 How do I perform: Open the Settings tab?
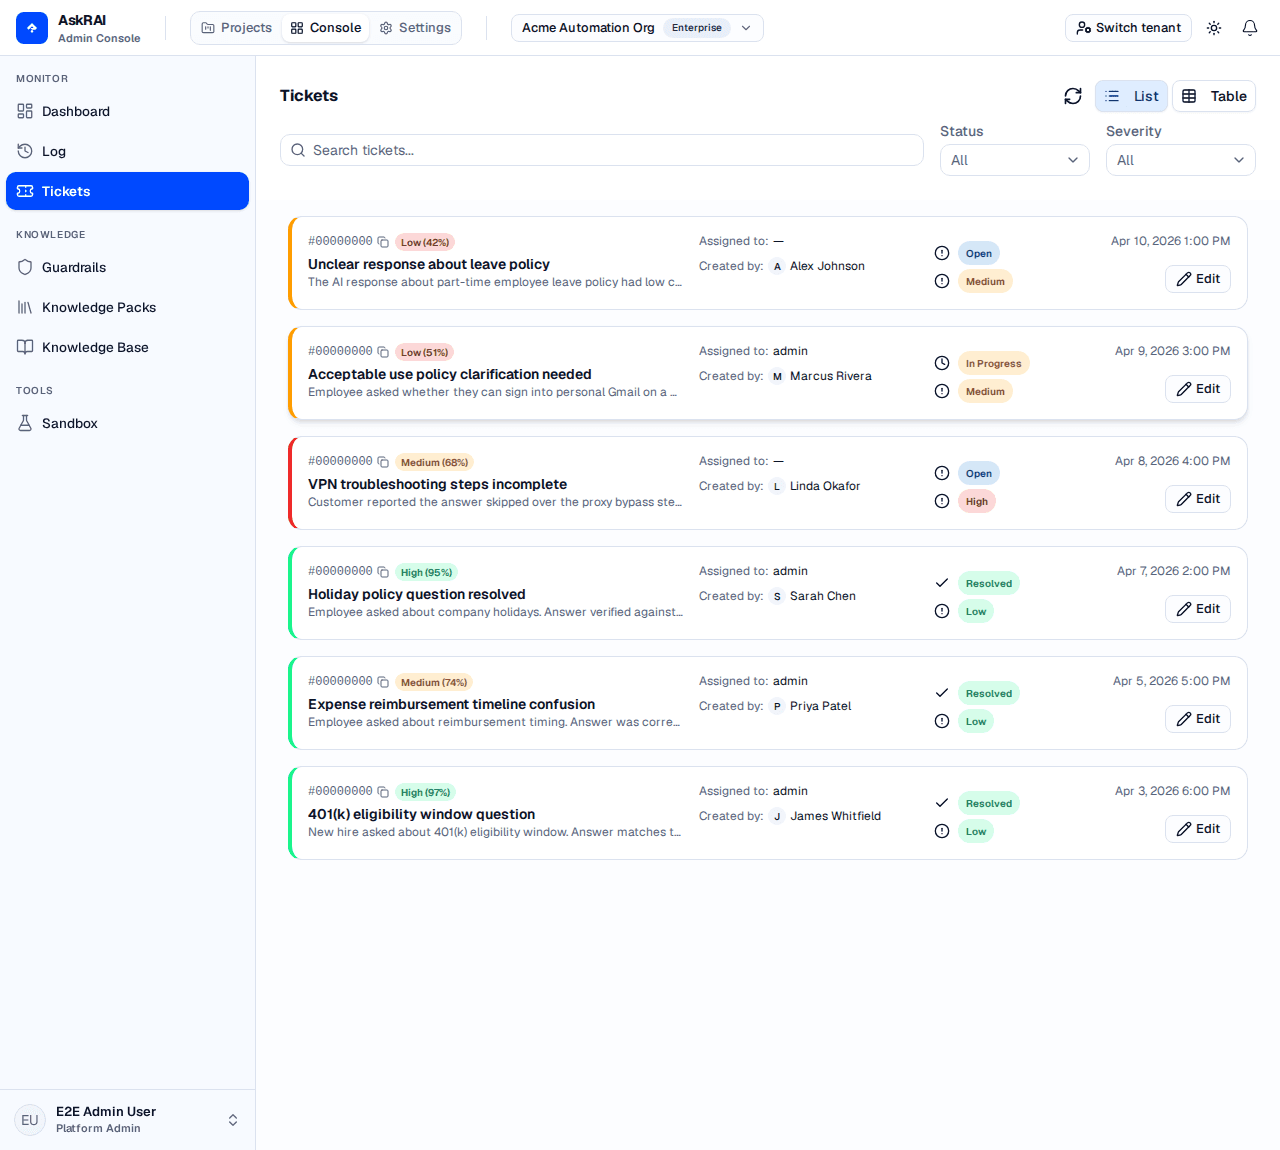pos(416,28)
